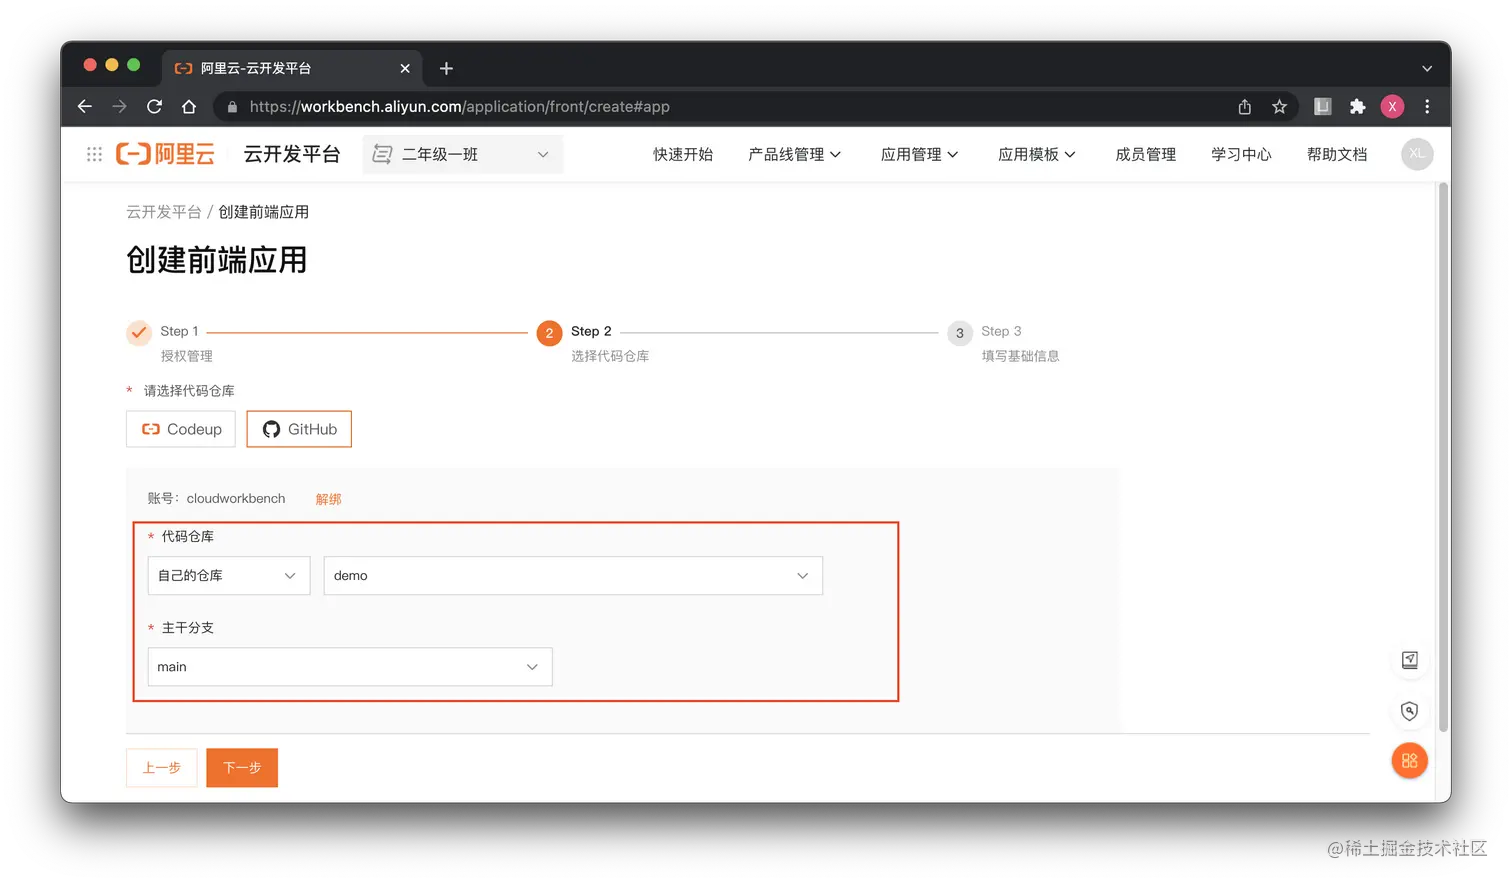This screenshot has height=883, width=1512.
Task: Click the 创建前端应用 breadcrumb text
Action: pyautogui.click(x=264, y=212)
